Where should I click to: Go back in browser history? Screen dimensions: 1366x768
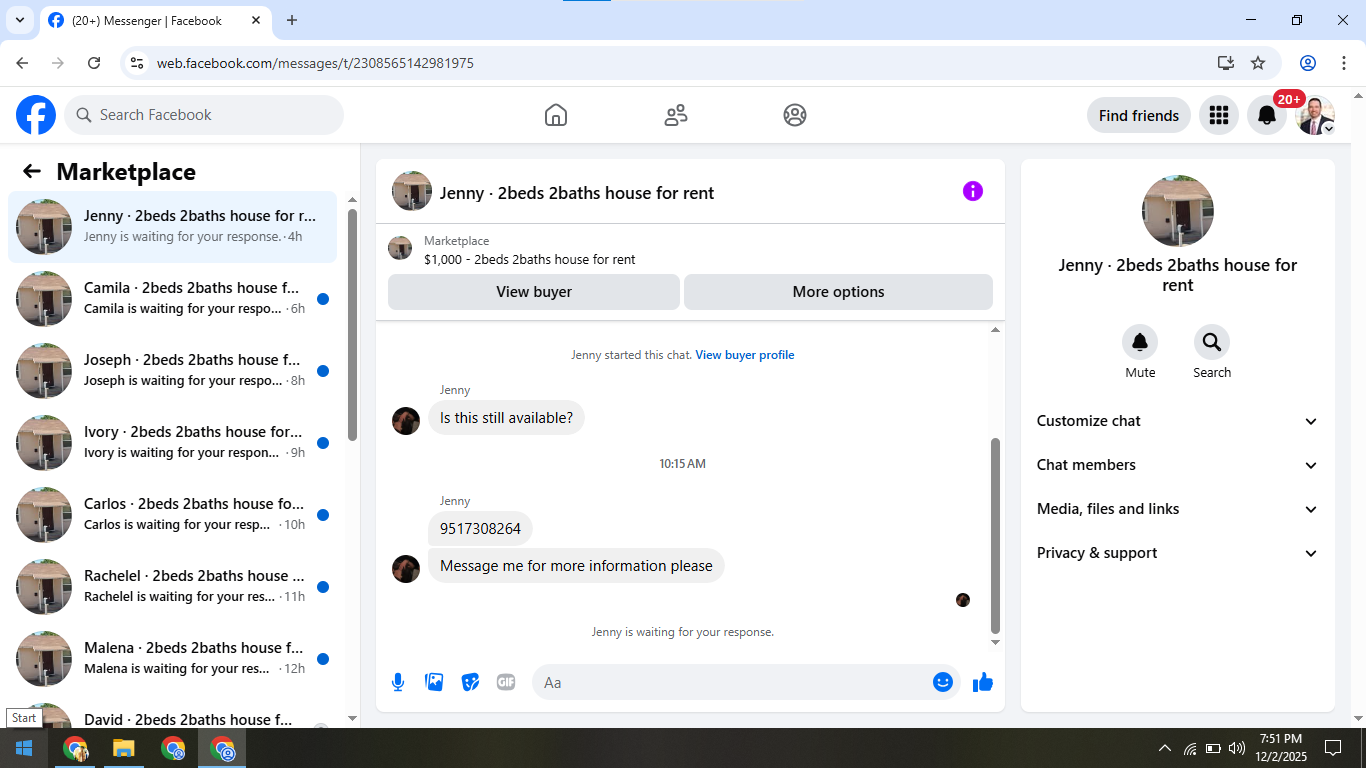[23, 63]
